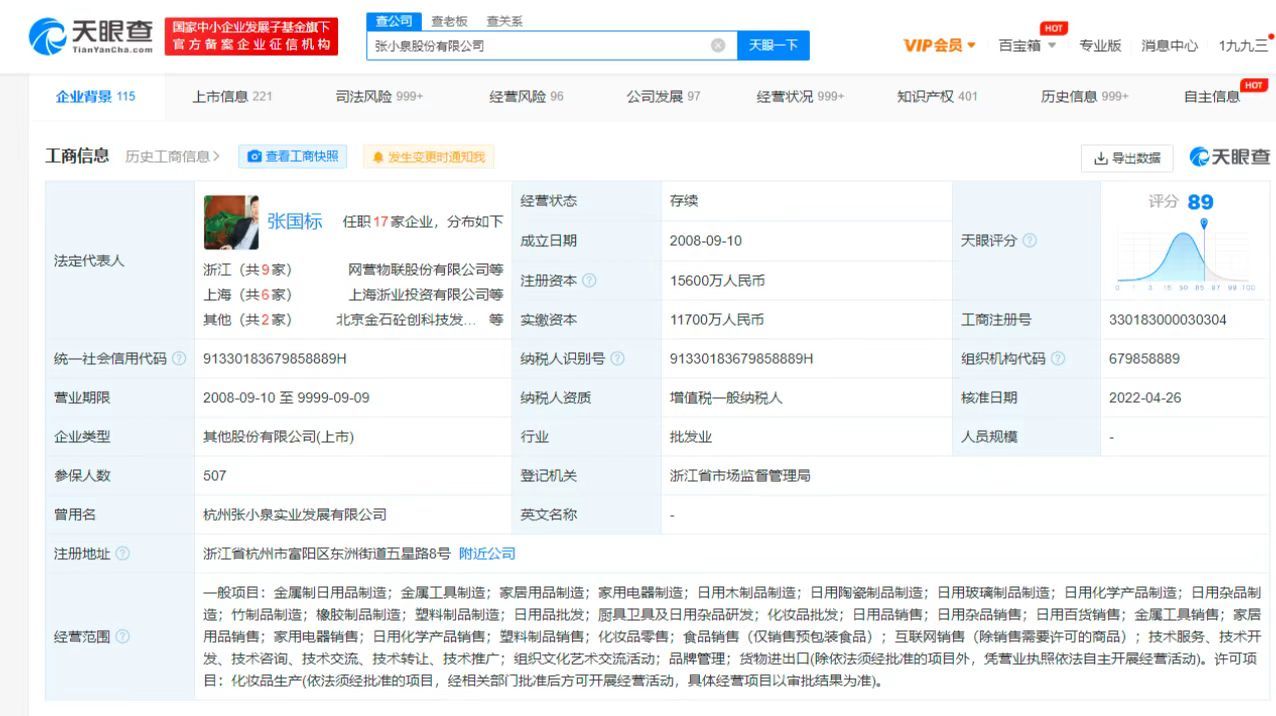Click the help icon beside 组织机构代码
This screenshot has height=716, width=1276.
[1058, 358]
